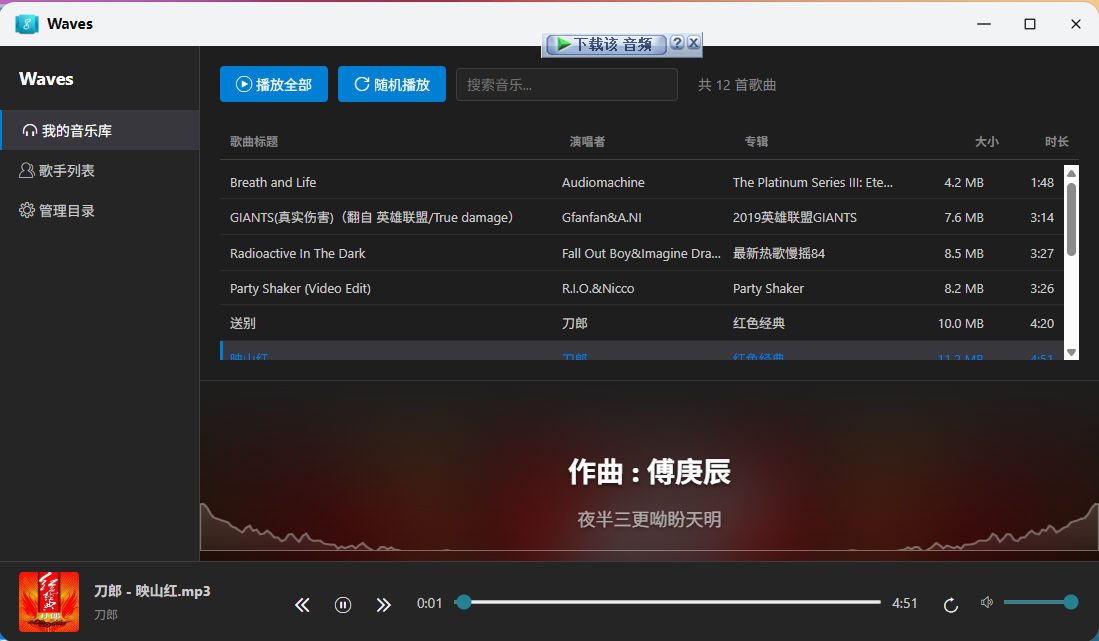The width and height of the screenshot is (1099, 641).
Task: Click the 歌曲标题 column header
Action: (254, 142)
